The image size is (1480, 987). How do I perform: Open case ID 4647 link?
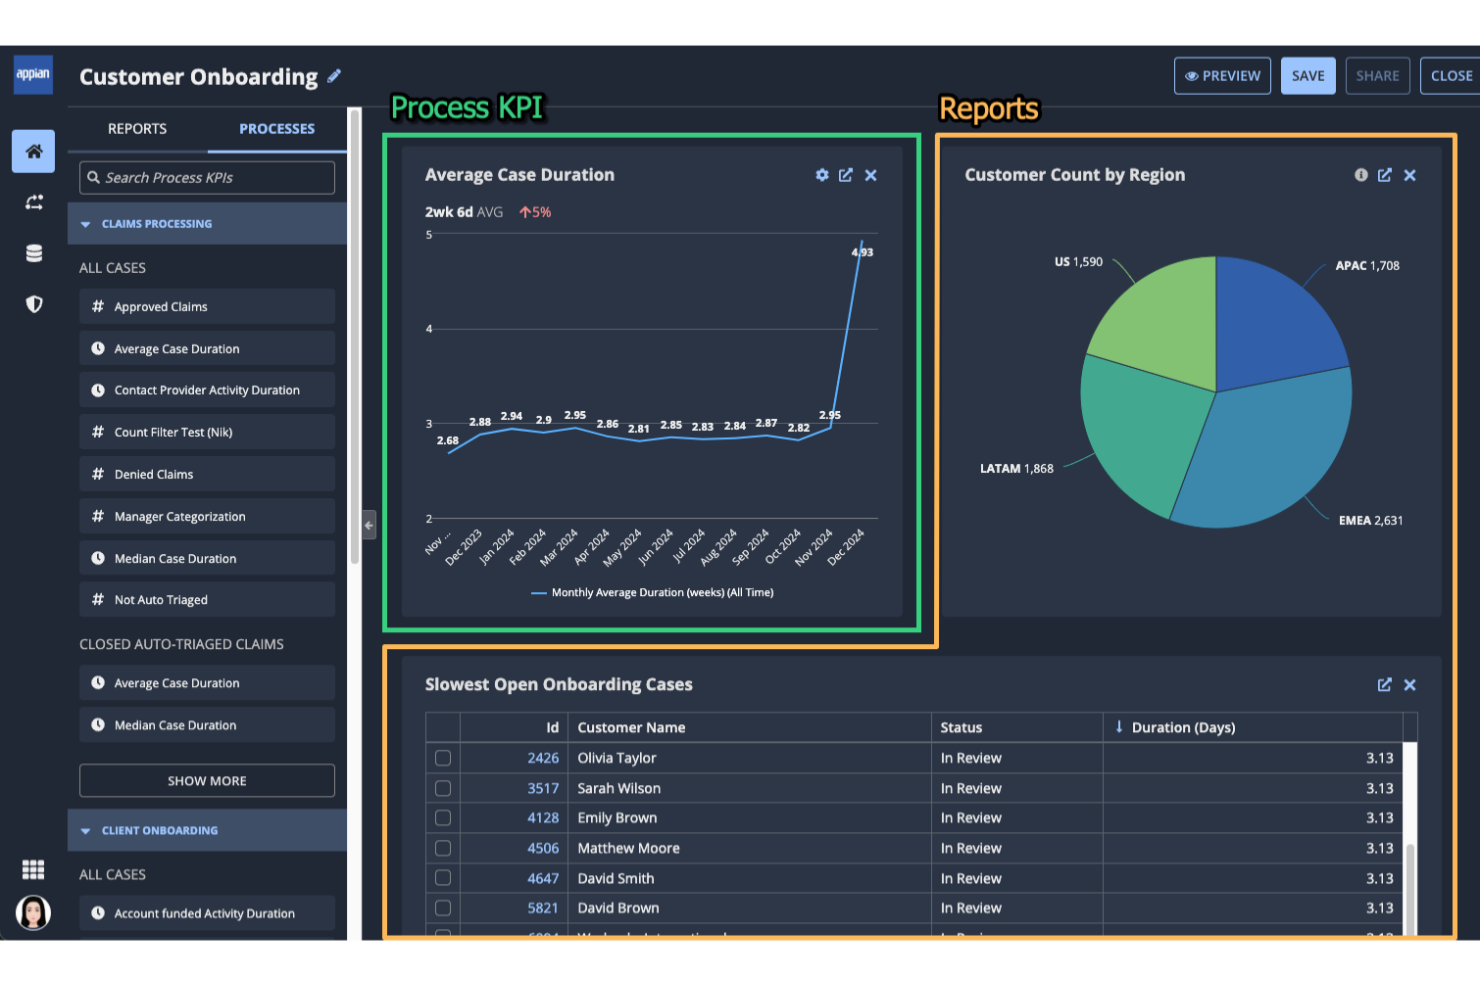pyautogui.click(x=543, y=878)
